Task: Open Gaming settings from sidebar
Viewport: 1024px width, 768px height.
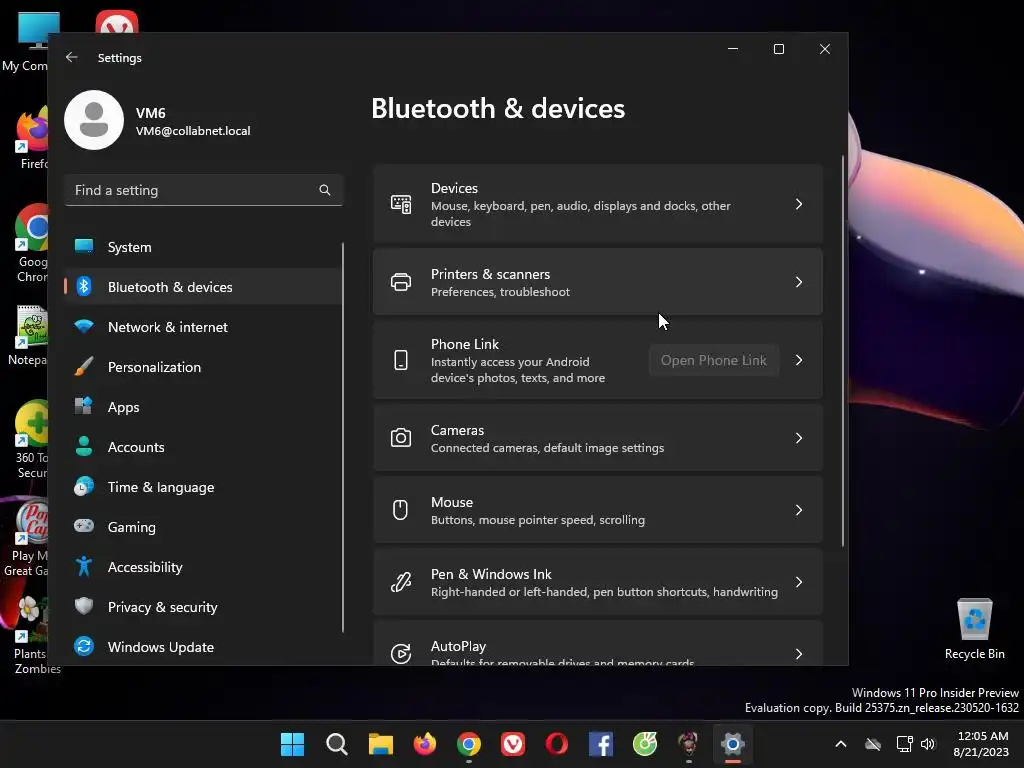Action: click(202, 527)
